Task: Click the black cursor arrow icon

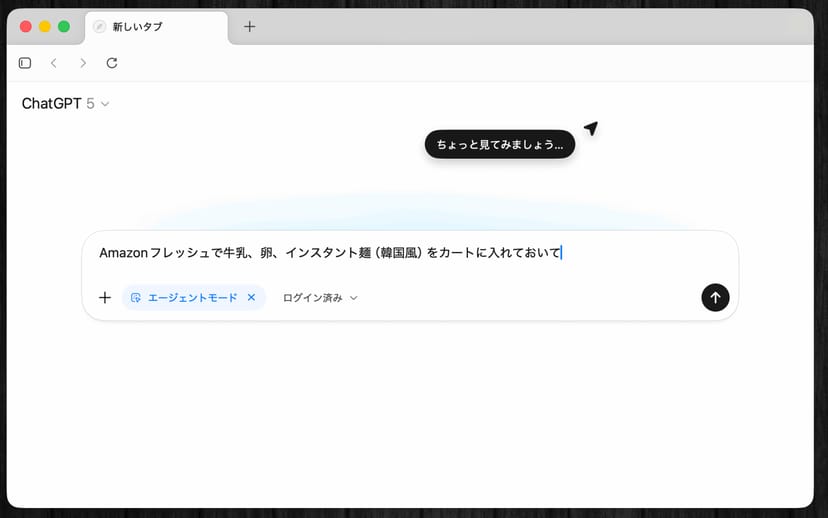Action: [x=591, y=129]
